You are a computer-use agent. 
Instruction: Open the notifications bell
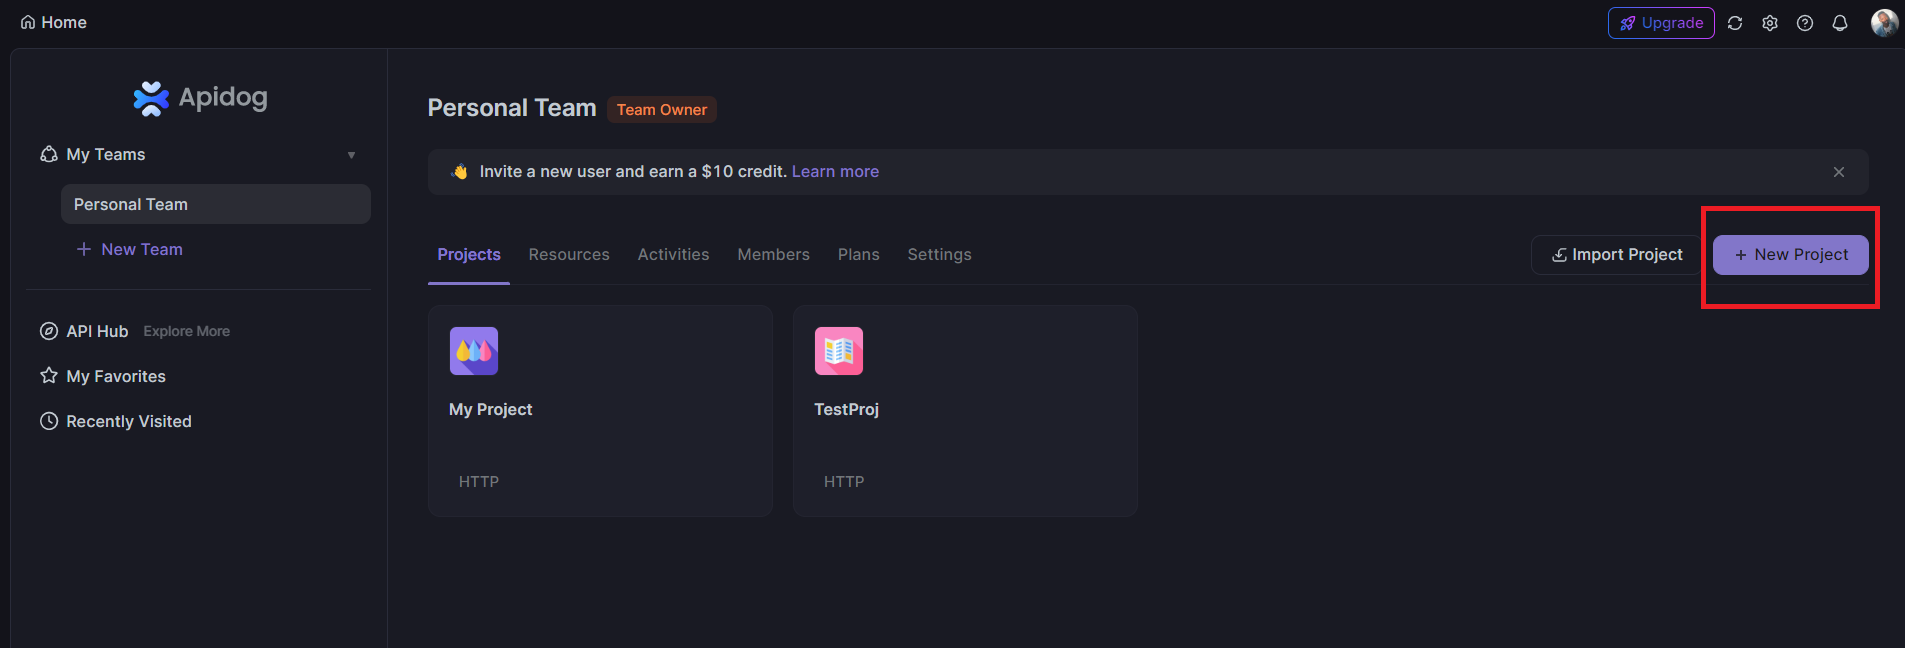(x=1840, y=23)
